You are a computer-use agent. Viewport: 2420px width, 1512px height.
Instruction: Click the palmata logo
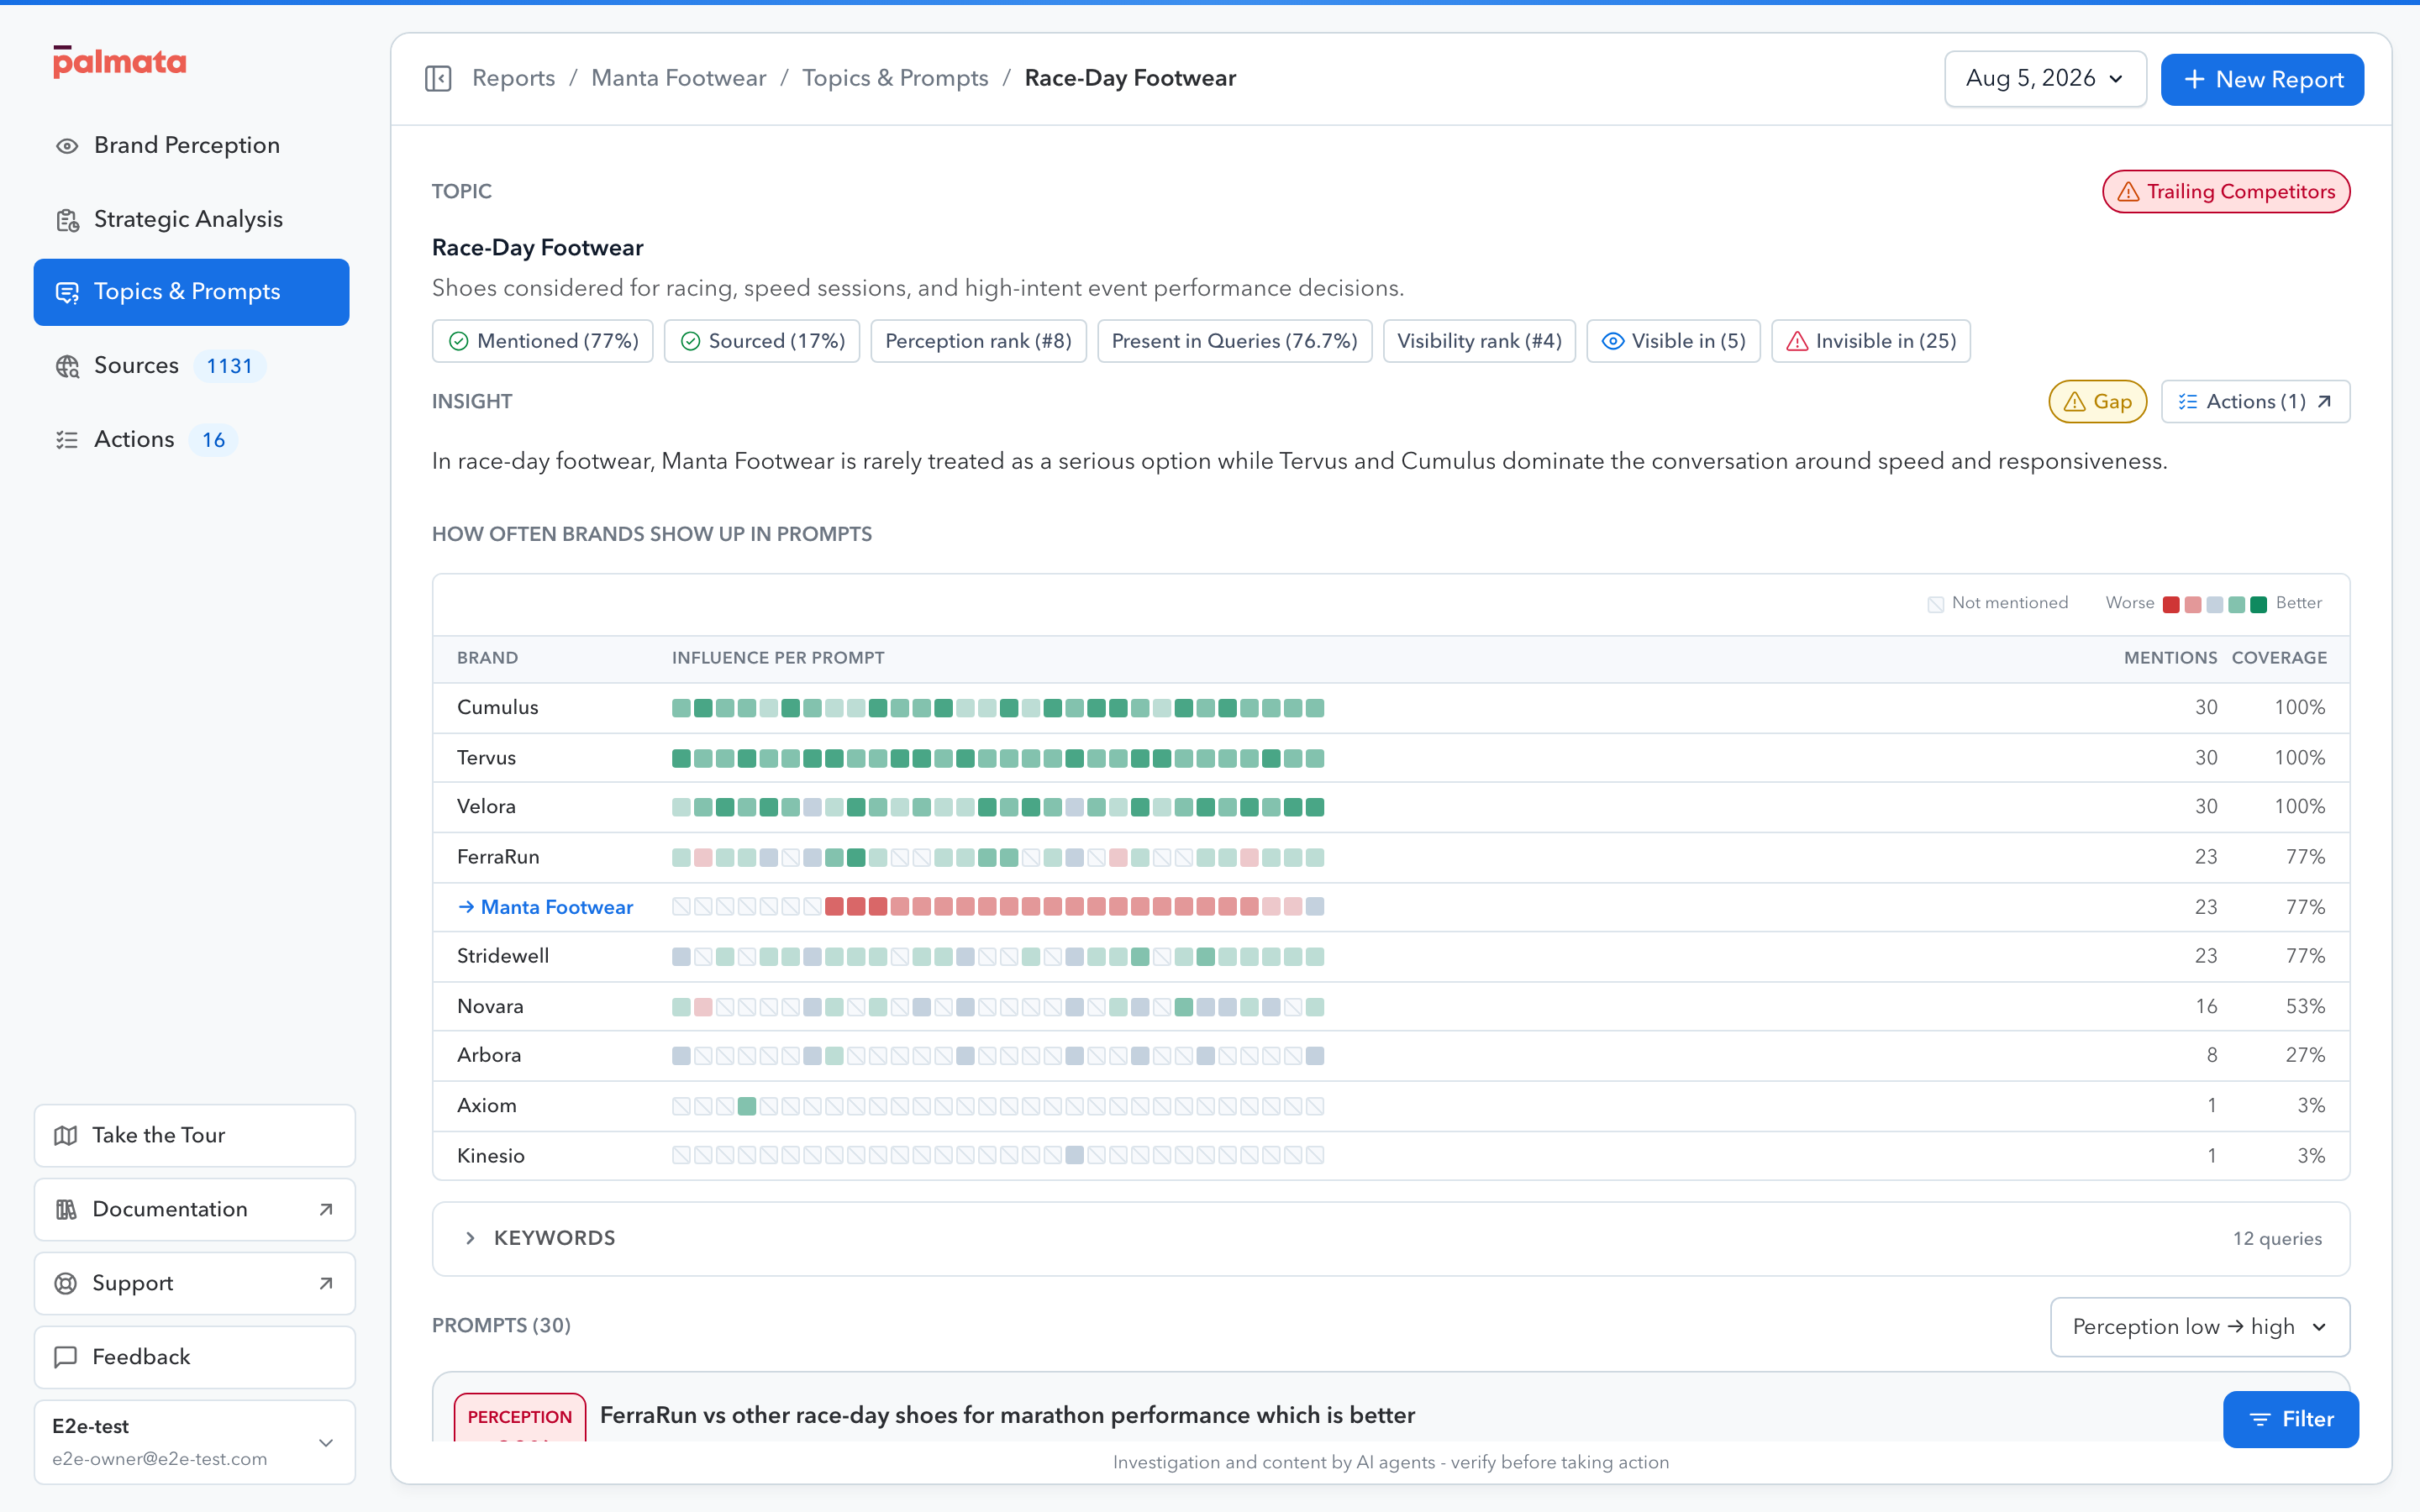(120, 62)
